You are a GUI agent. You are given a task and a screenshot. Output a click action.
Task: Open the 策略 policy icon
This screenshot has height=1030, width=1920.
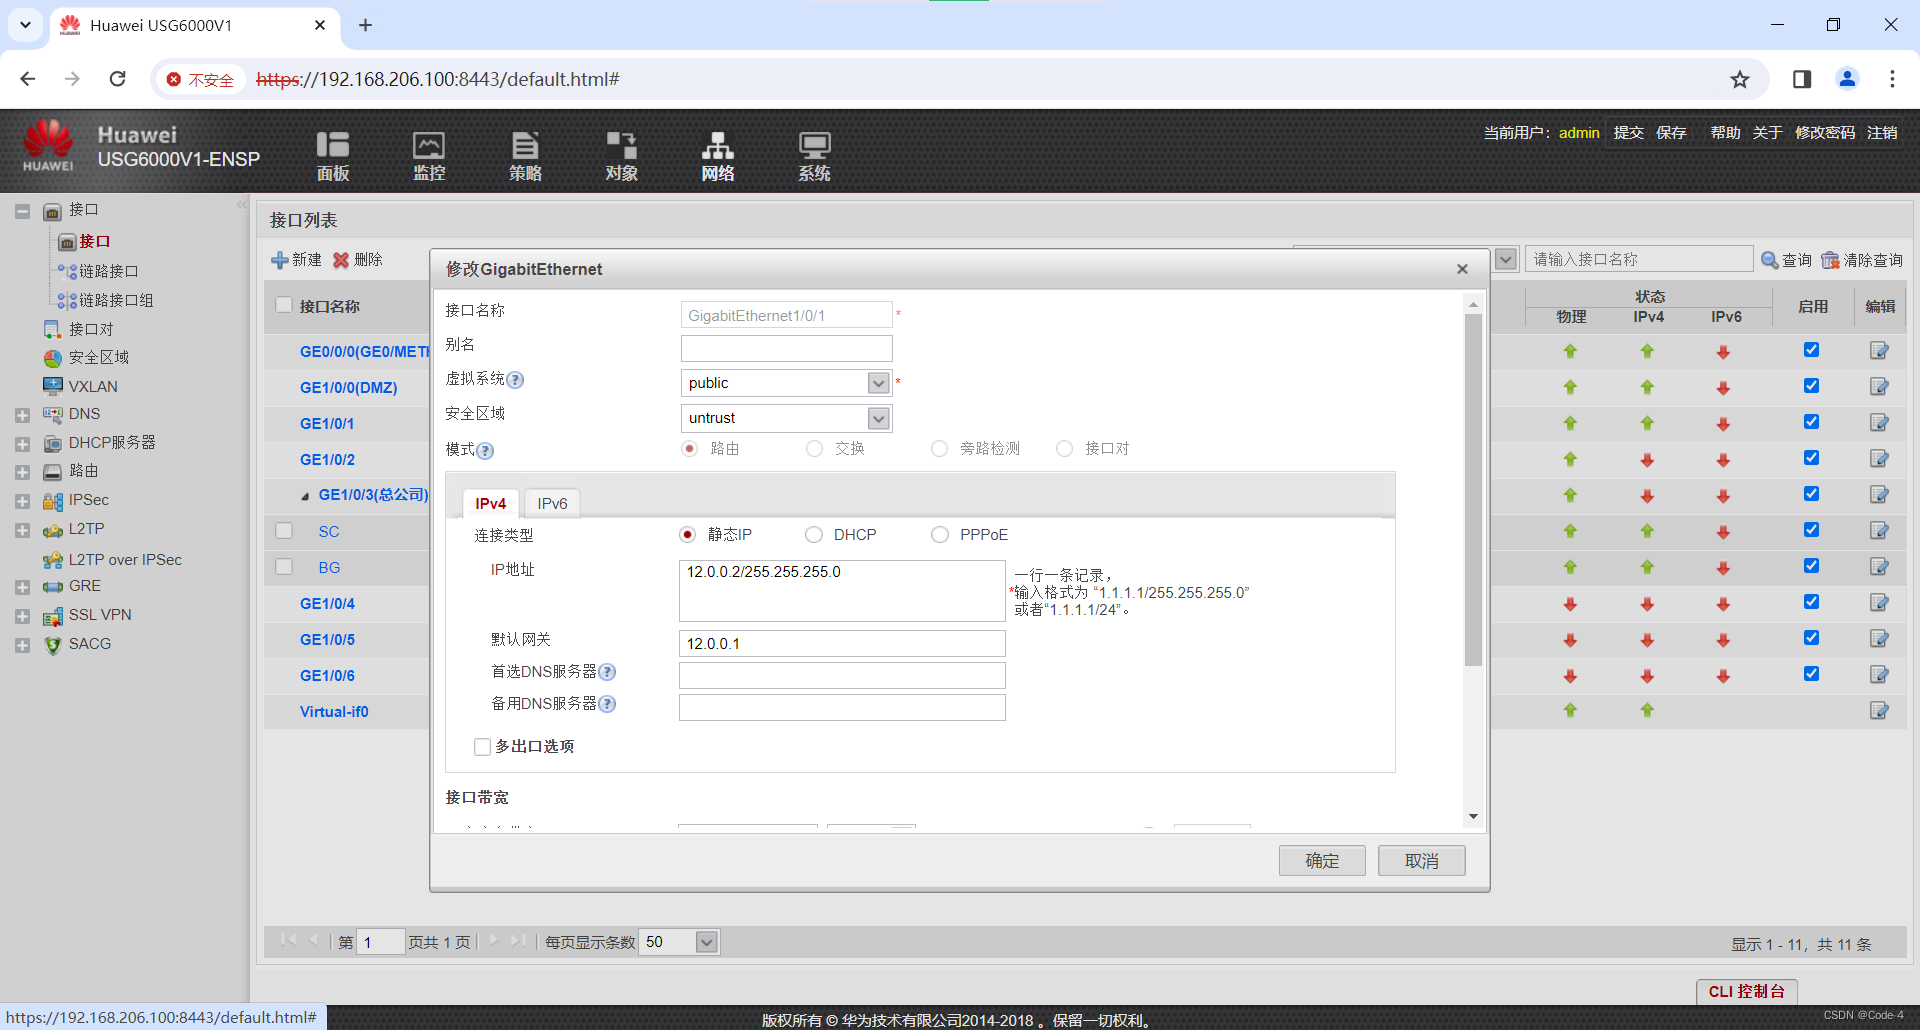click(525, 156)
